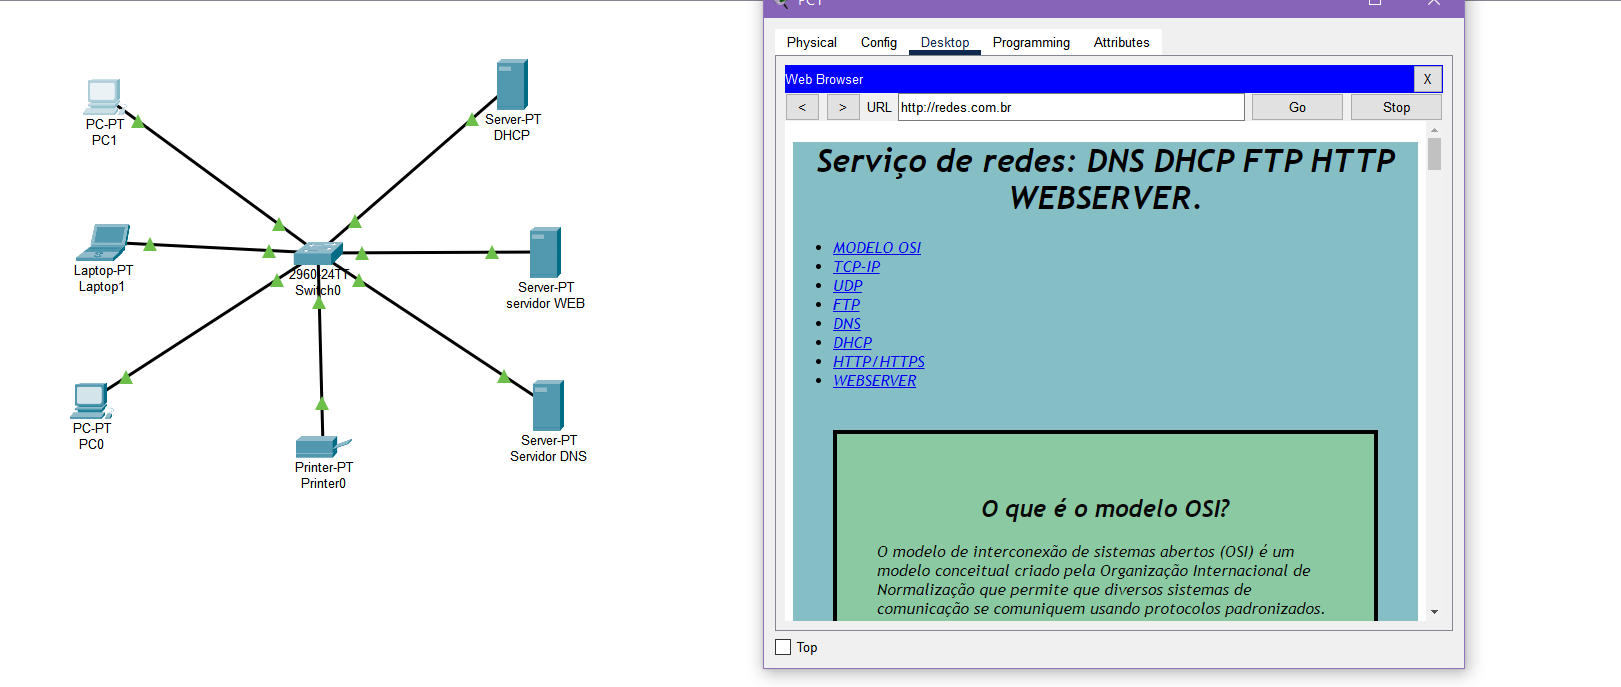Switch to the Physical tab
The image size is (1621, 687).
[x=811, y=42]
